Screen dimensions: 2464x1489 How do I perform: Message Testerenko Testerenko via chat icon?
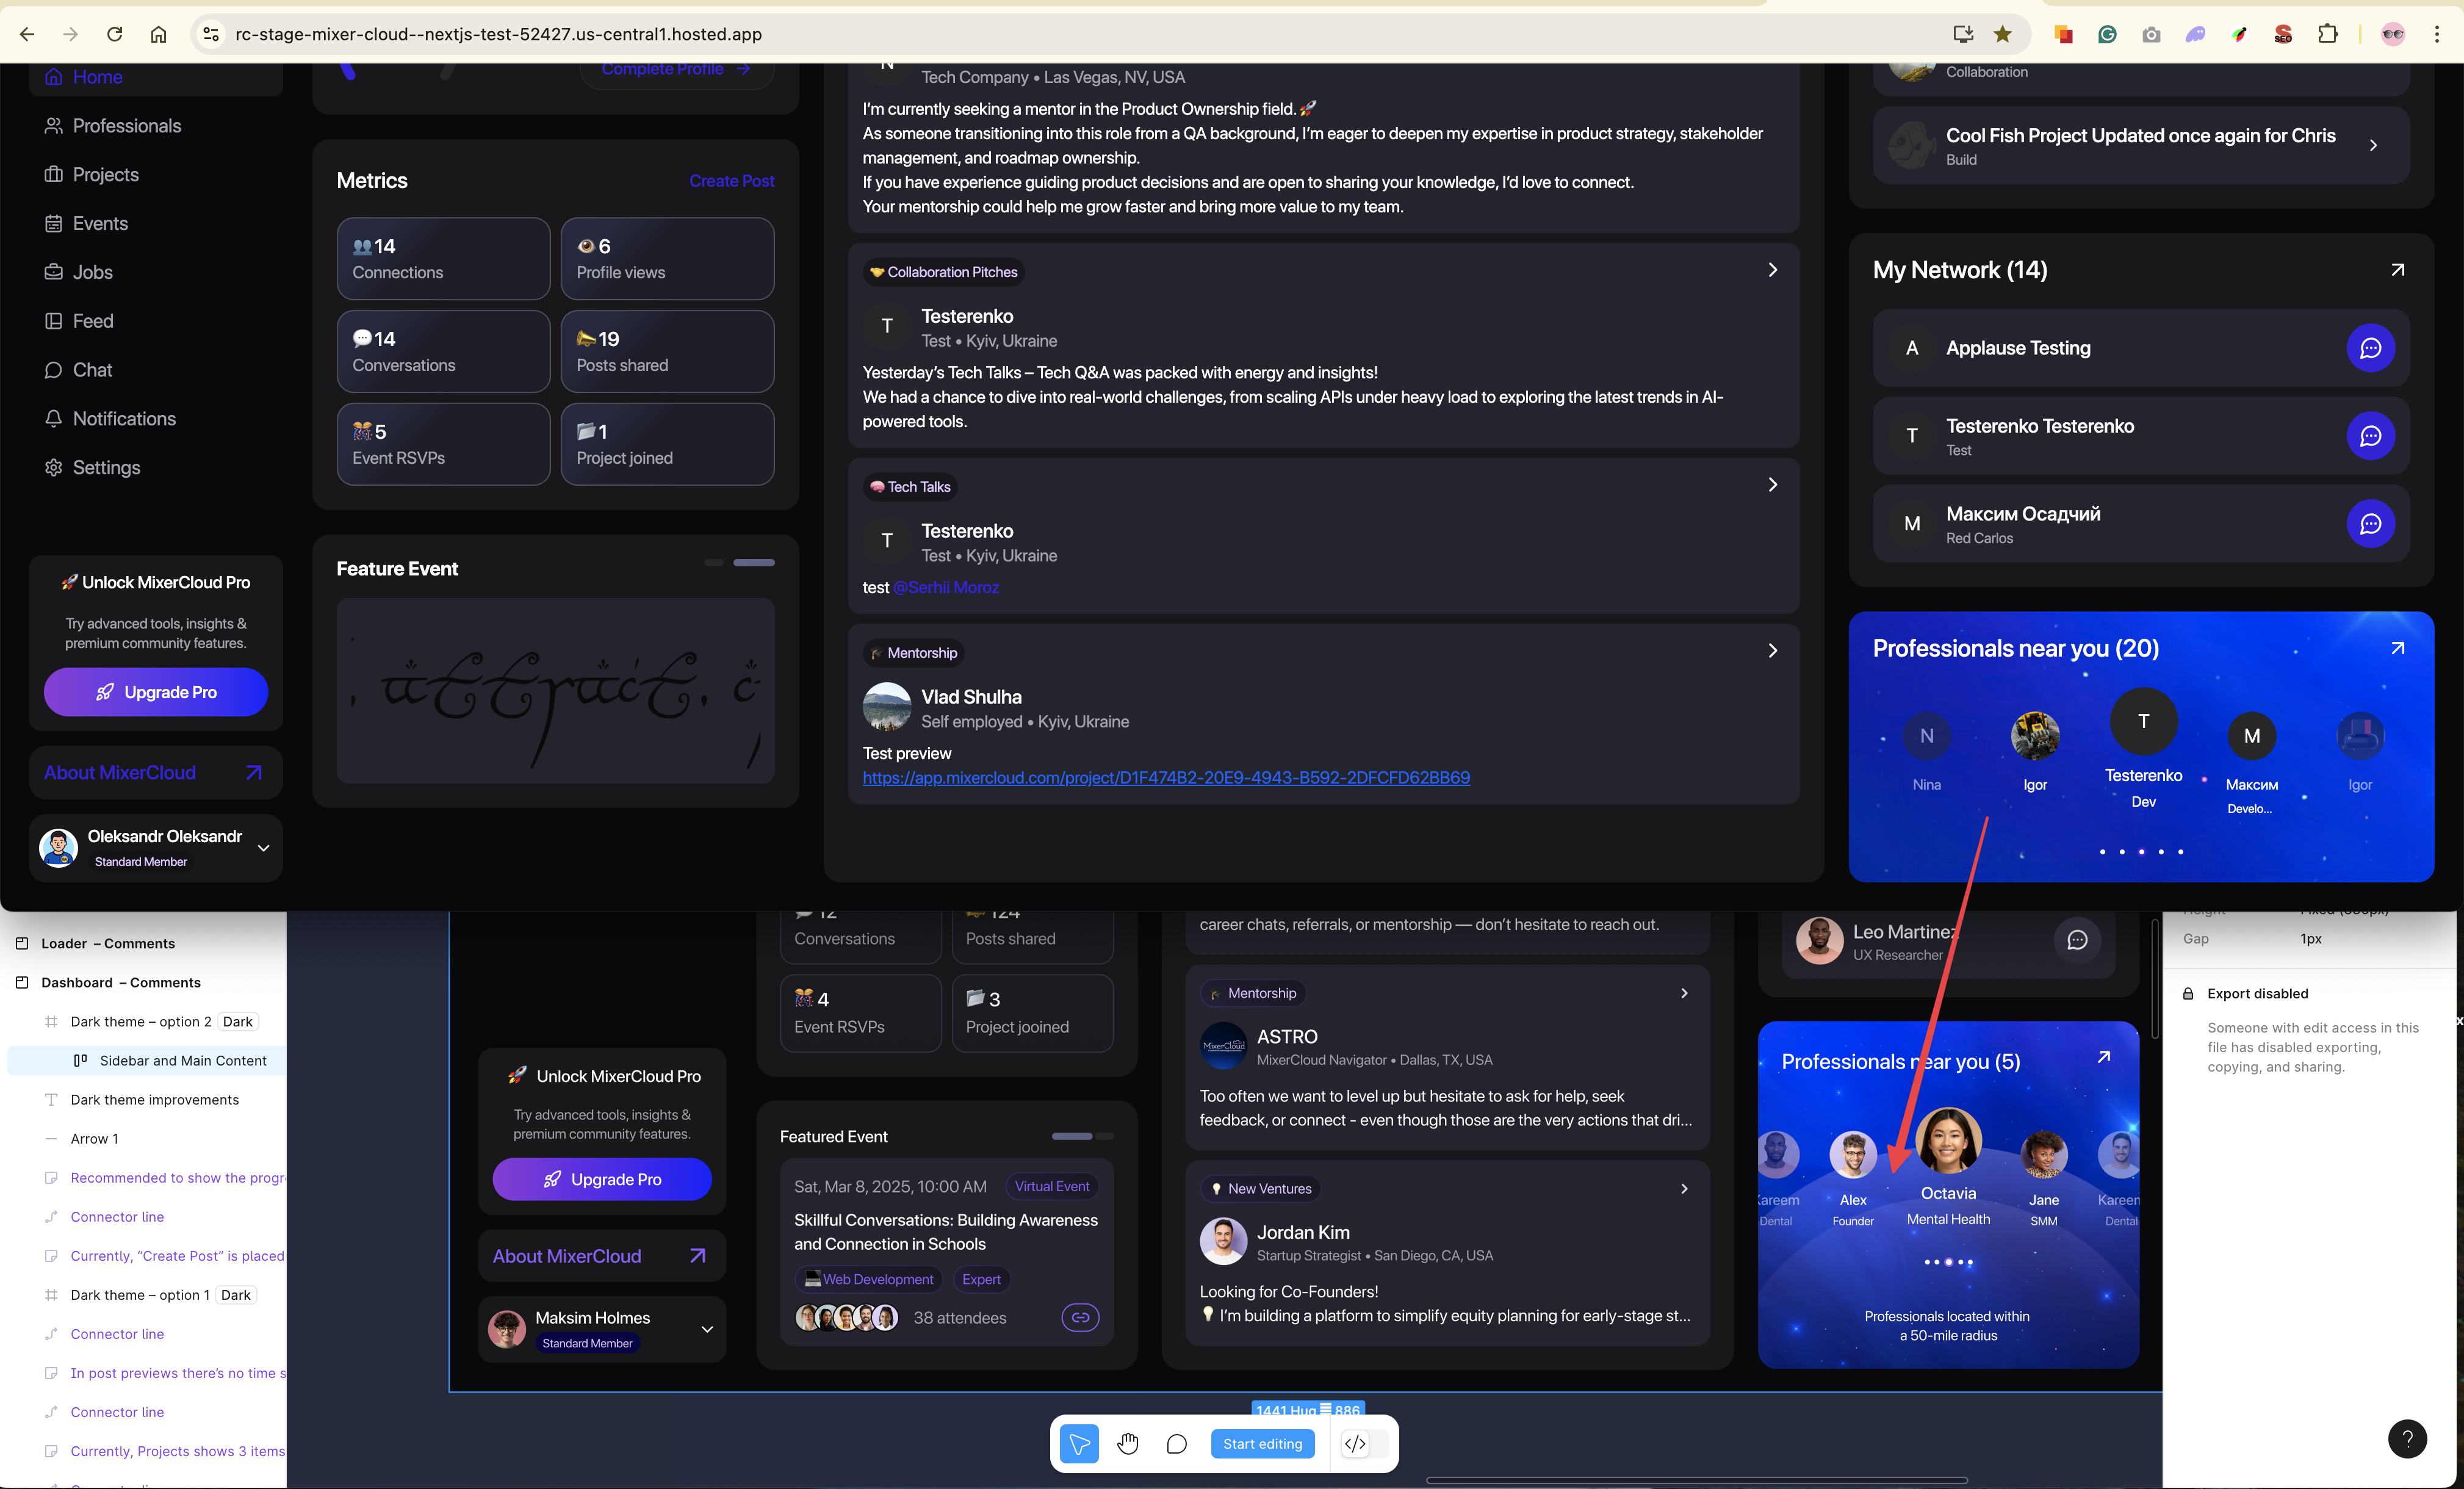click(x=2370, y=436)
